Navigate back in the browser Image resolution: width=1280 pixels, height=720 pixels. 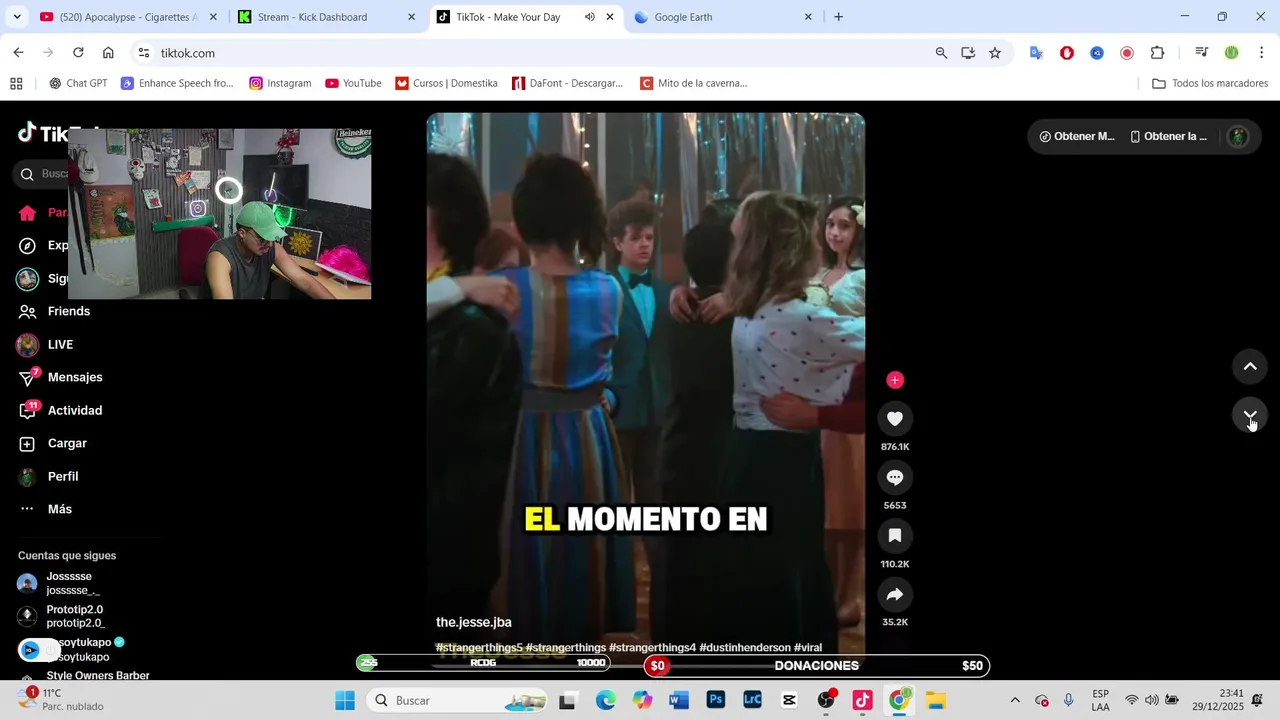(18, 53)
